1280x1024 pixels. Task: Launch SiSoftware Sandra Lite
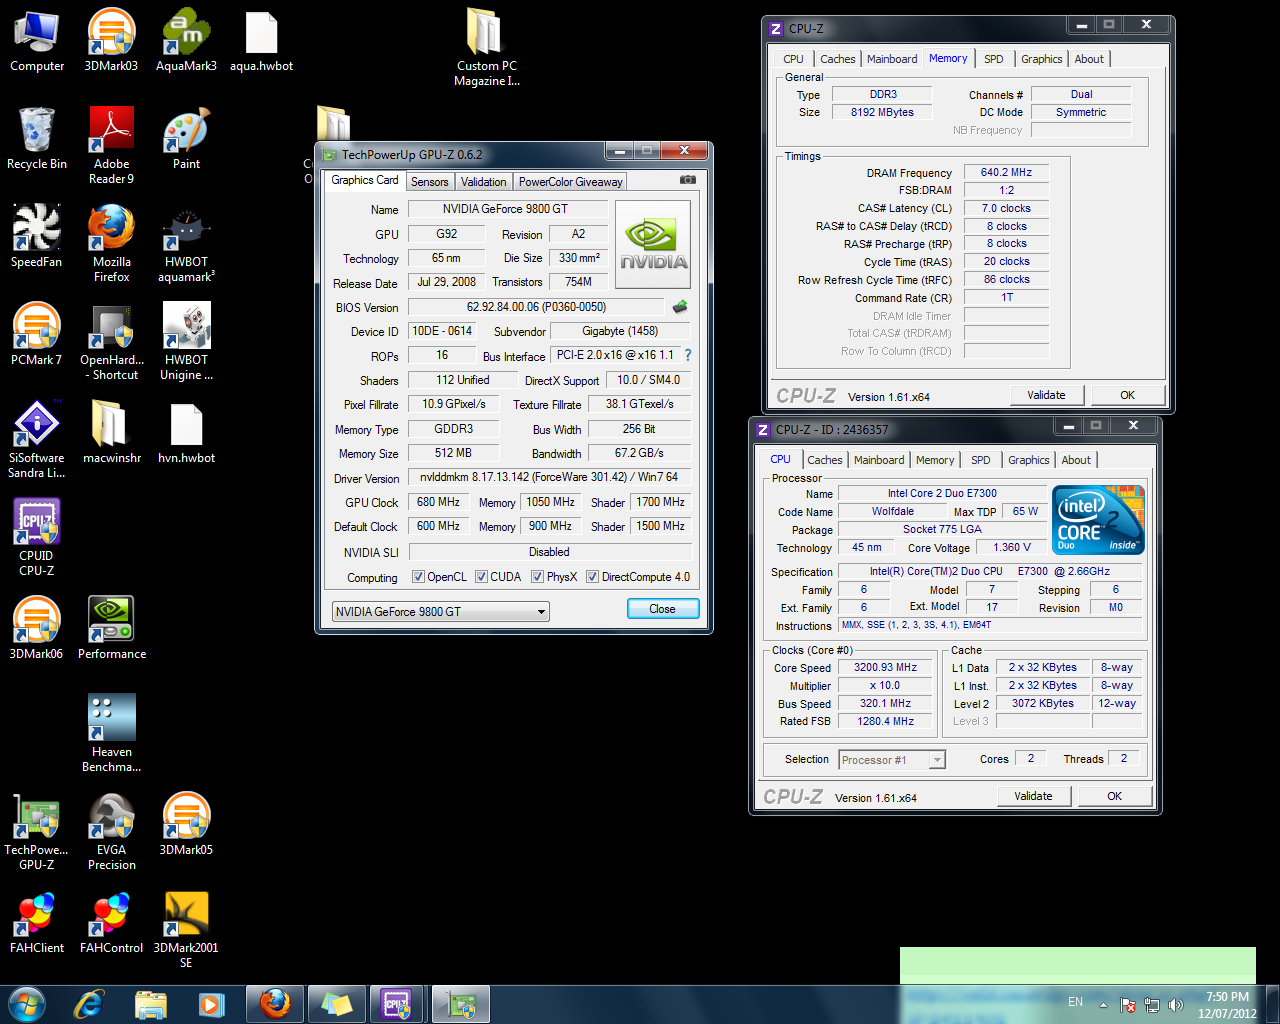37,439
